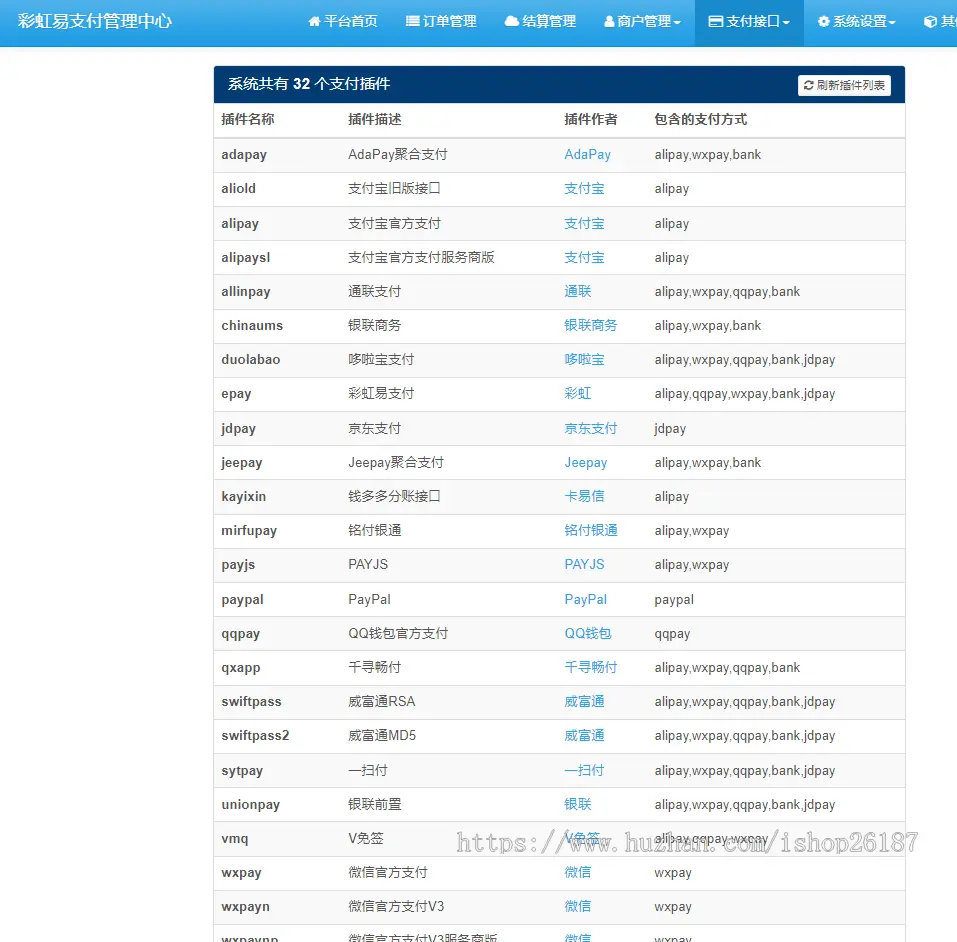Click the cube icon at the navbar's right edge
This screenshot has height=942, width=957.
pyautogui.click(x=930, y=21)
